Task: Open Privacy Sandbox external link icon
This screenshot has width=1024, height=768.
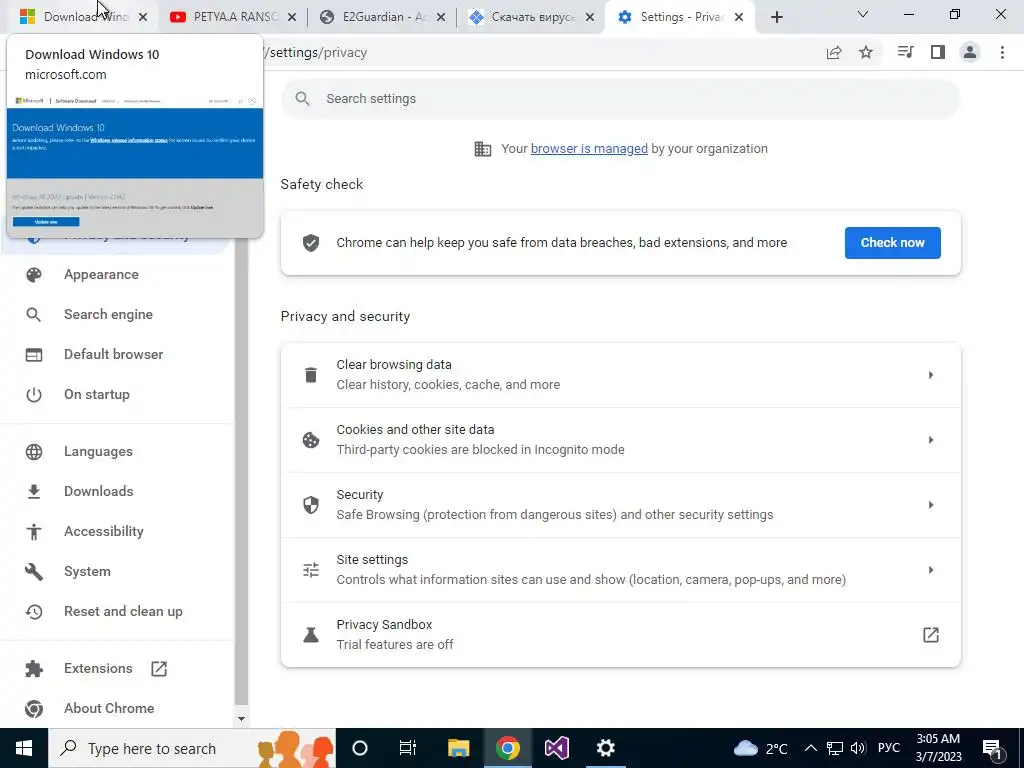Action: pos(931,635)
